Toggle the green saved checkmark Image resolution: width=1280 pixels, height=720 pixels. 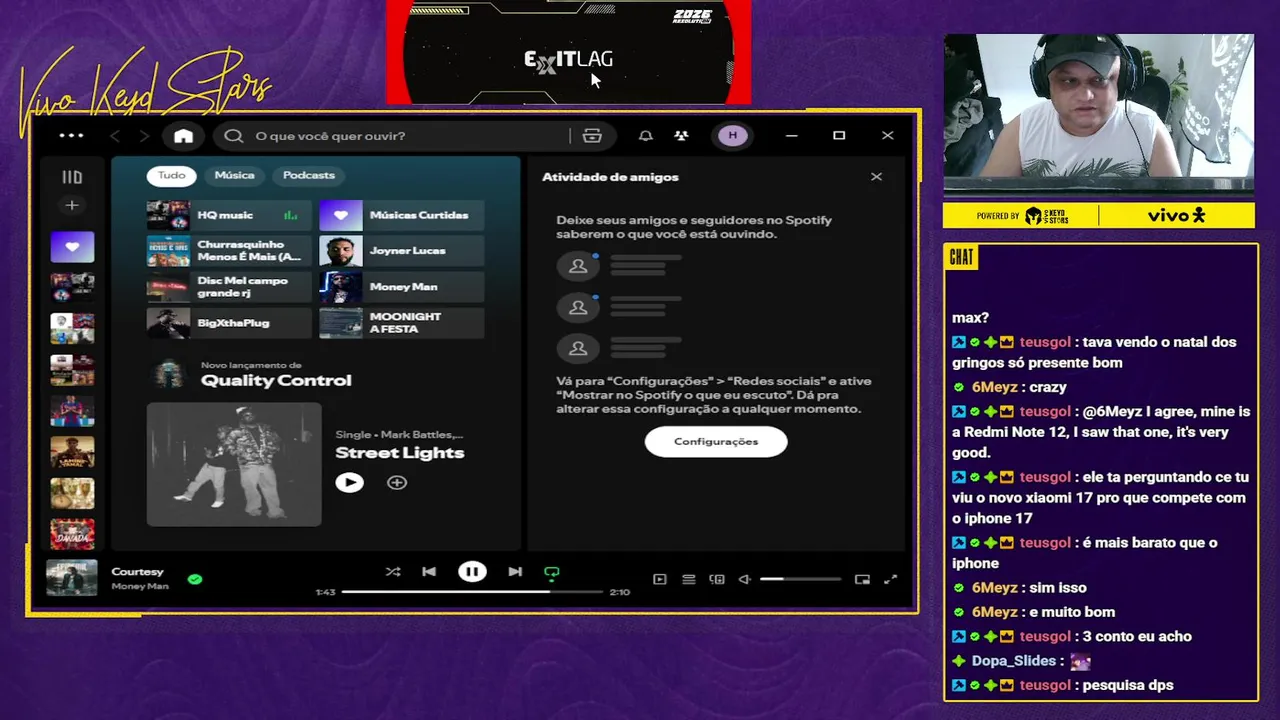click(195, 579)
